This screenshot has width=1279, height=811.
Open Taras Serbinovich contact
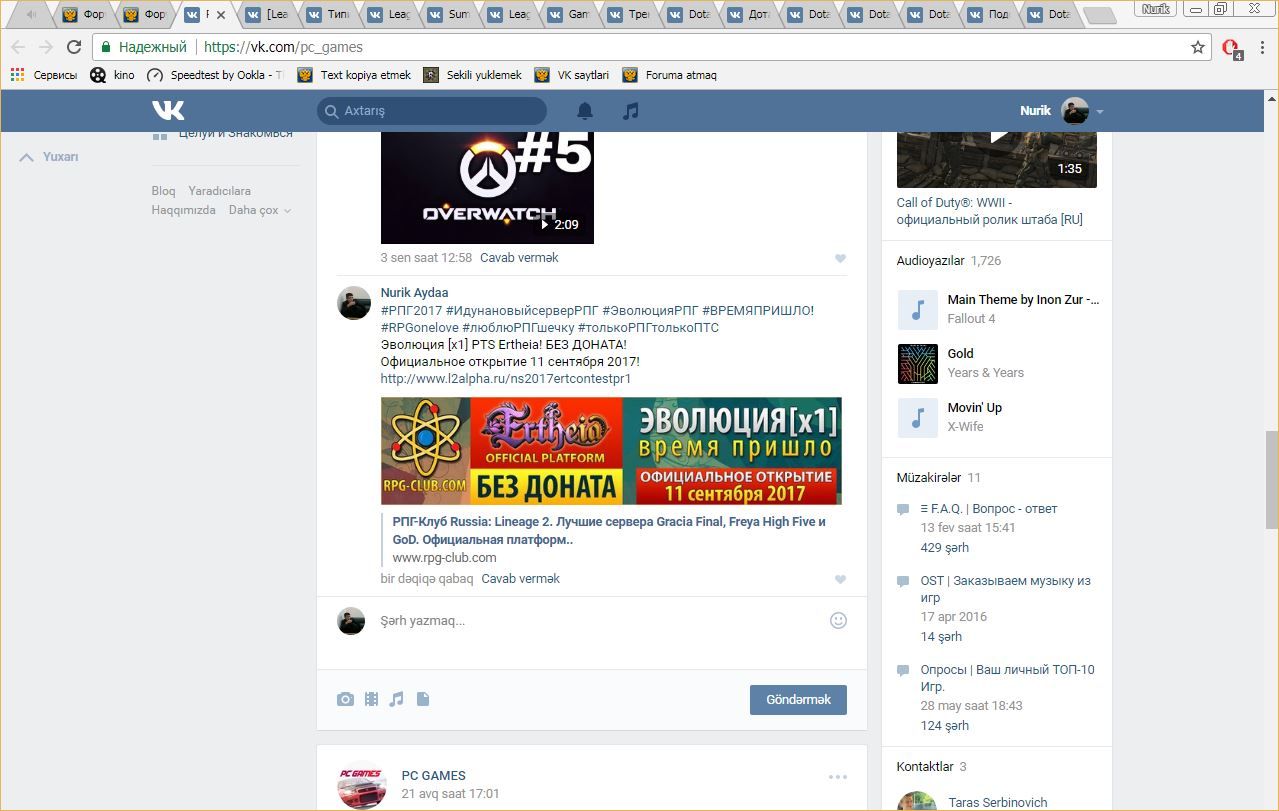coord(997,803)
